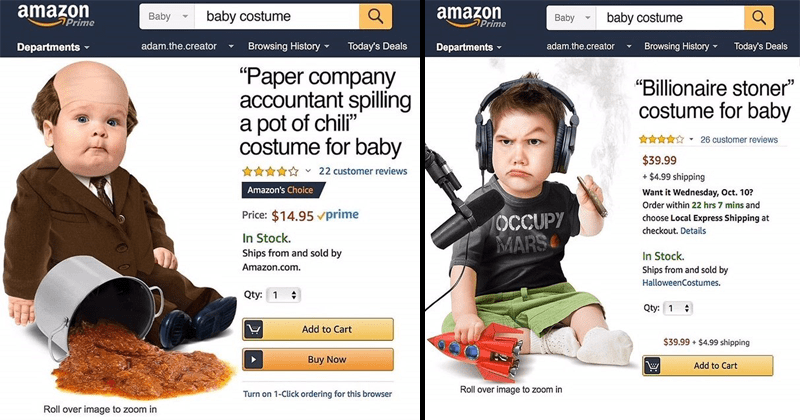
Task: Expand the Qty selector for chili costume
Action: coord(284,295)
